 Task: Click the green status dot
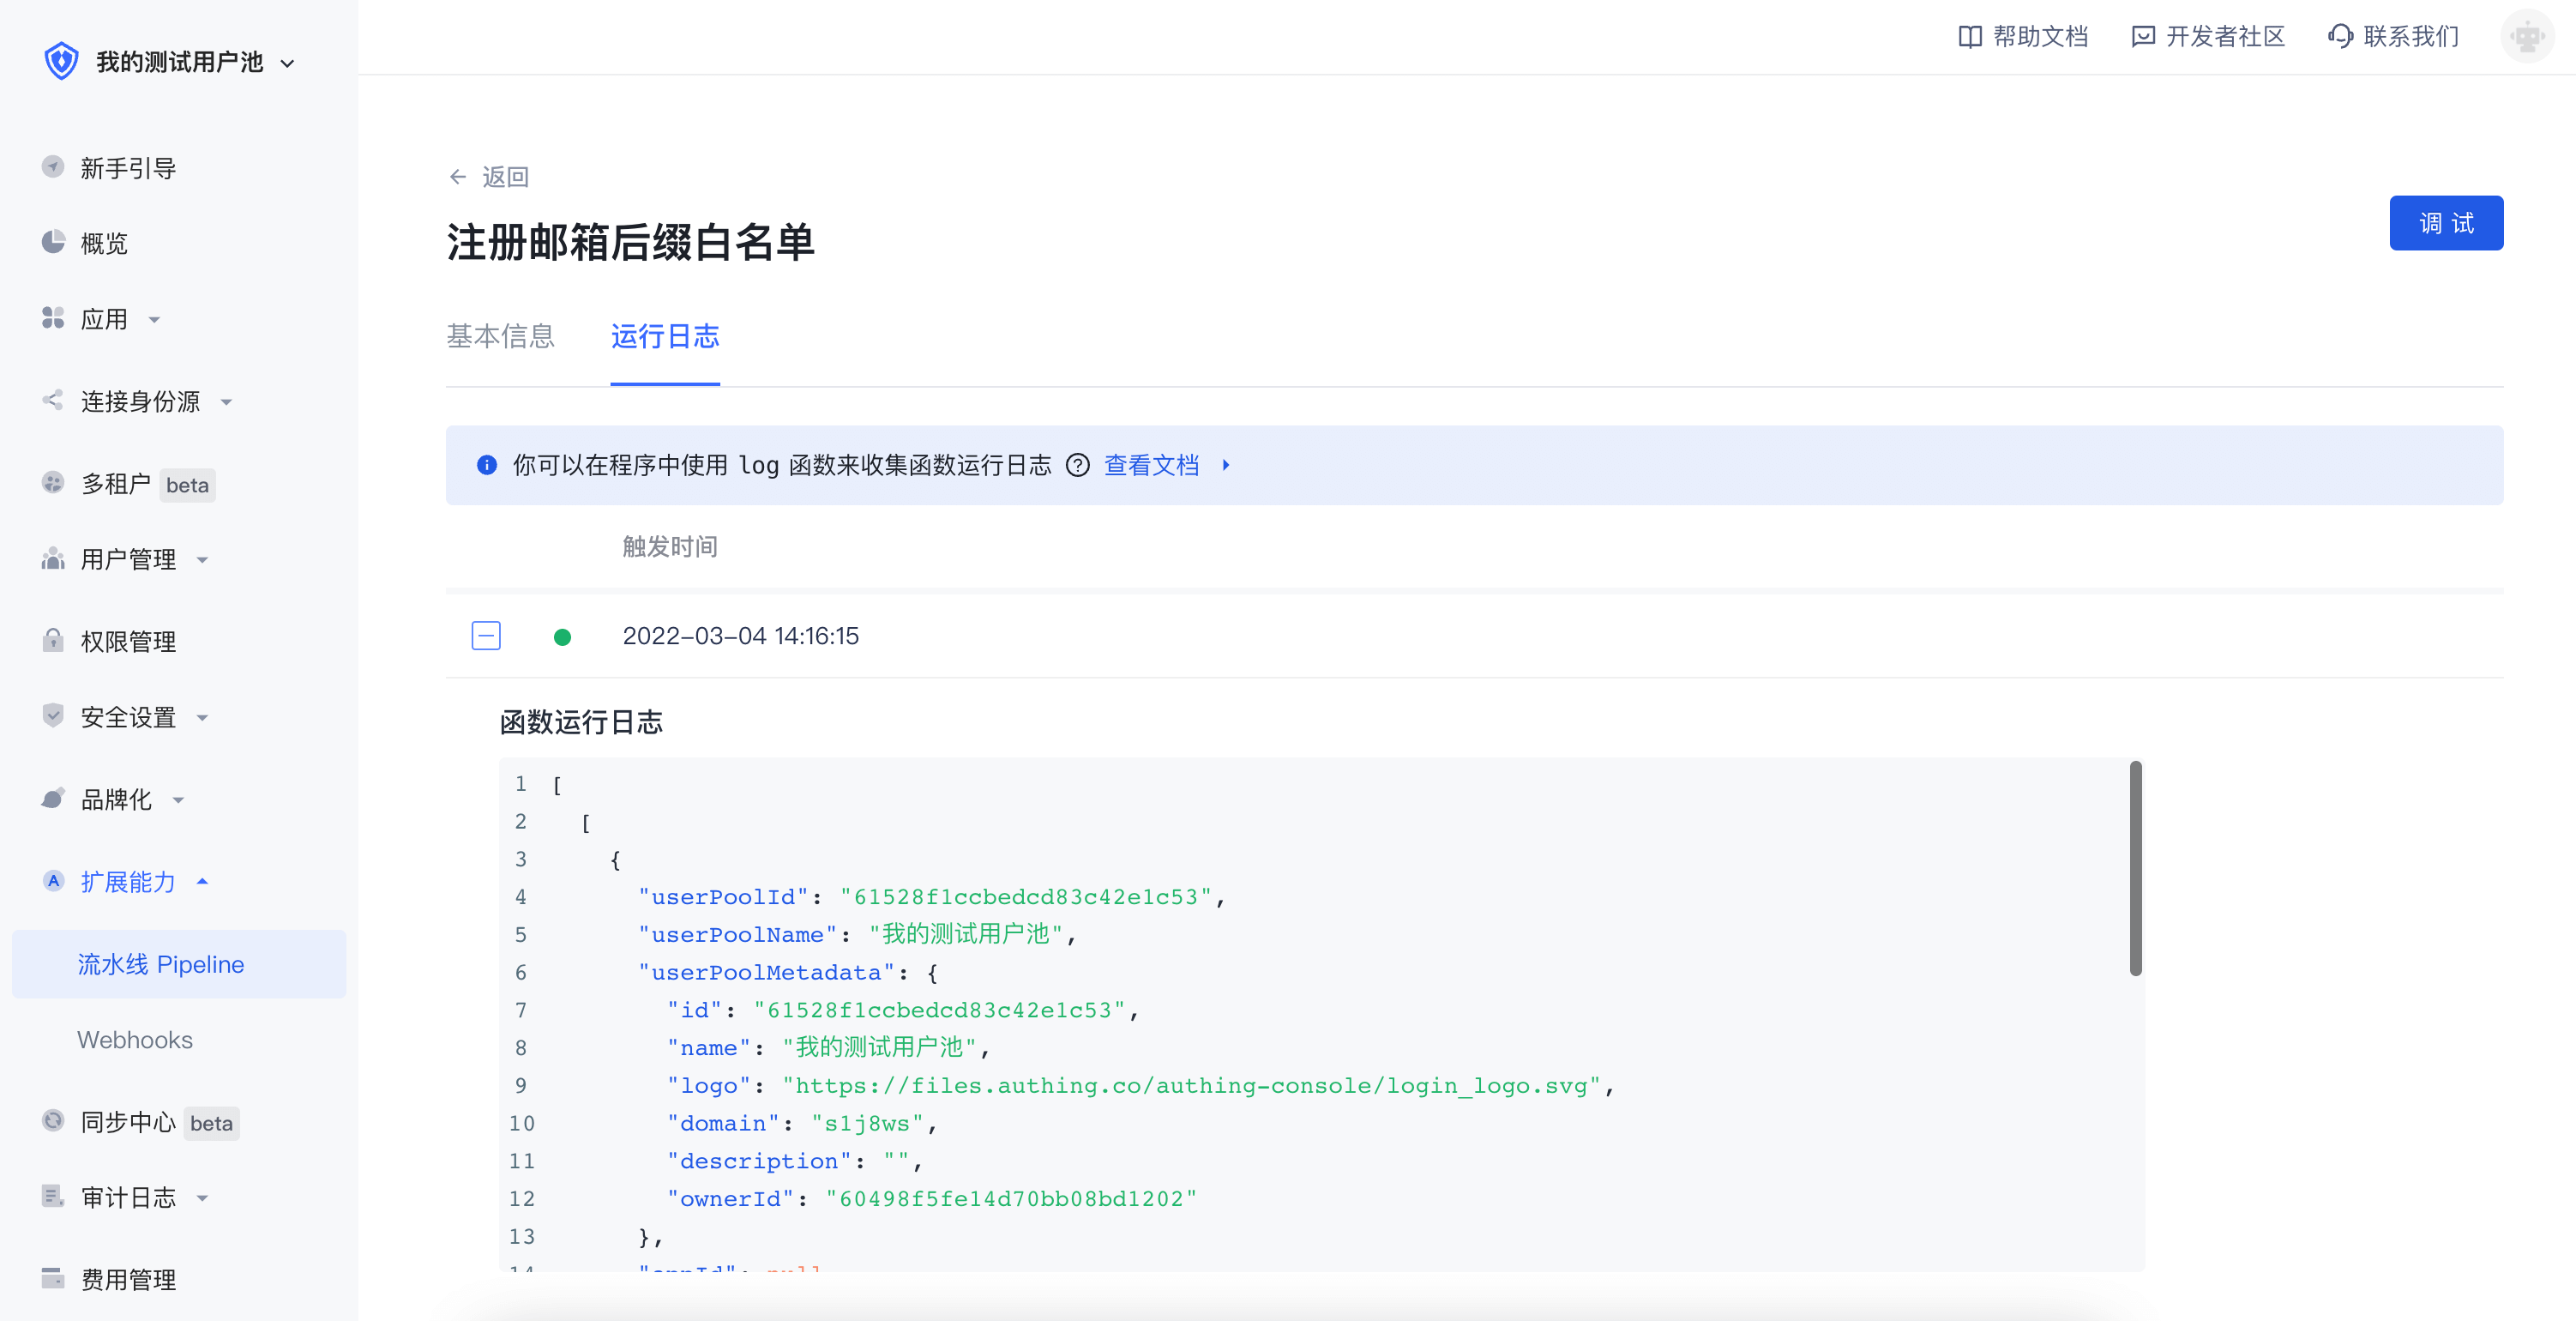coord(562,637)
